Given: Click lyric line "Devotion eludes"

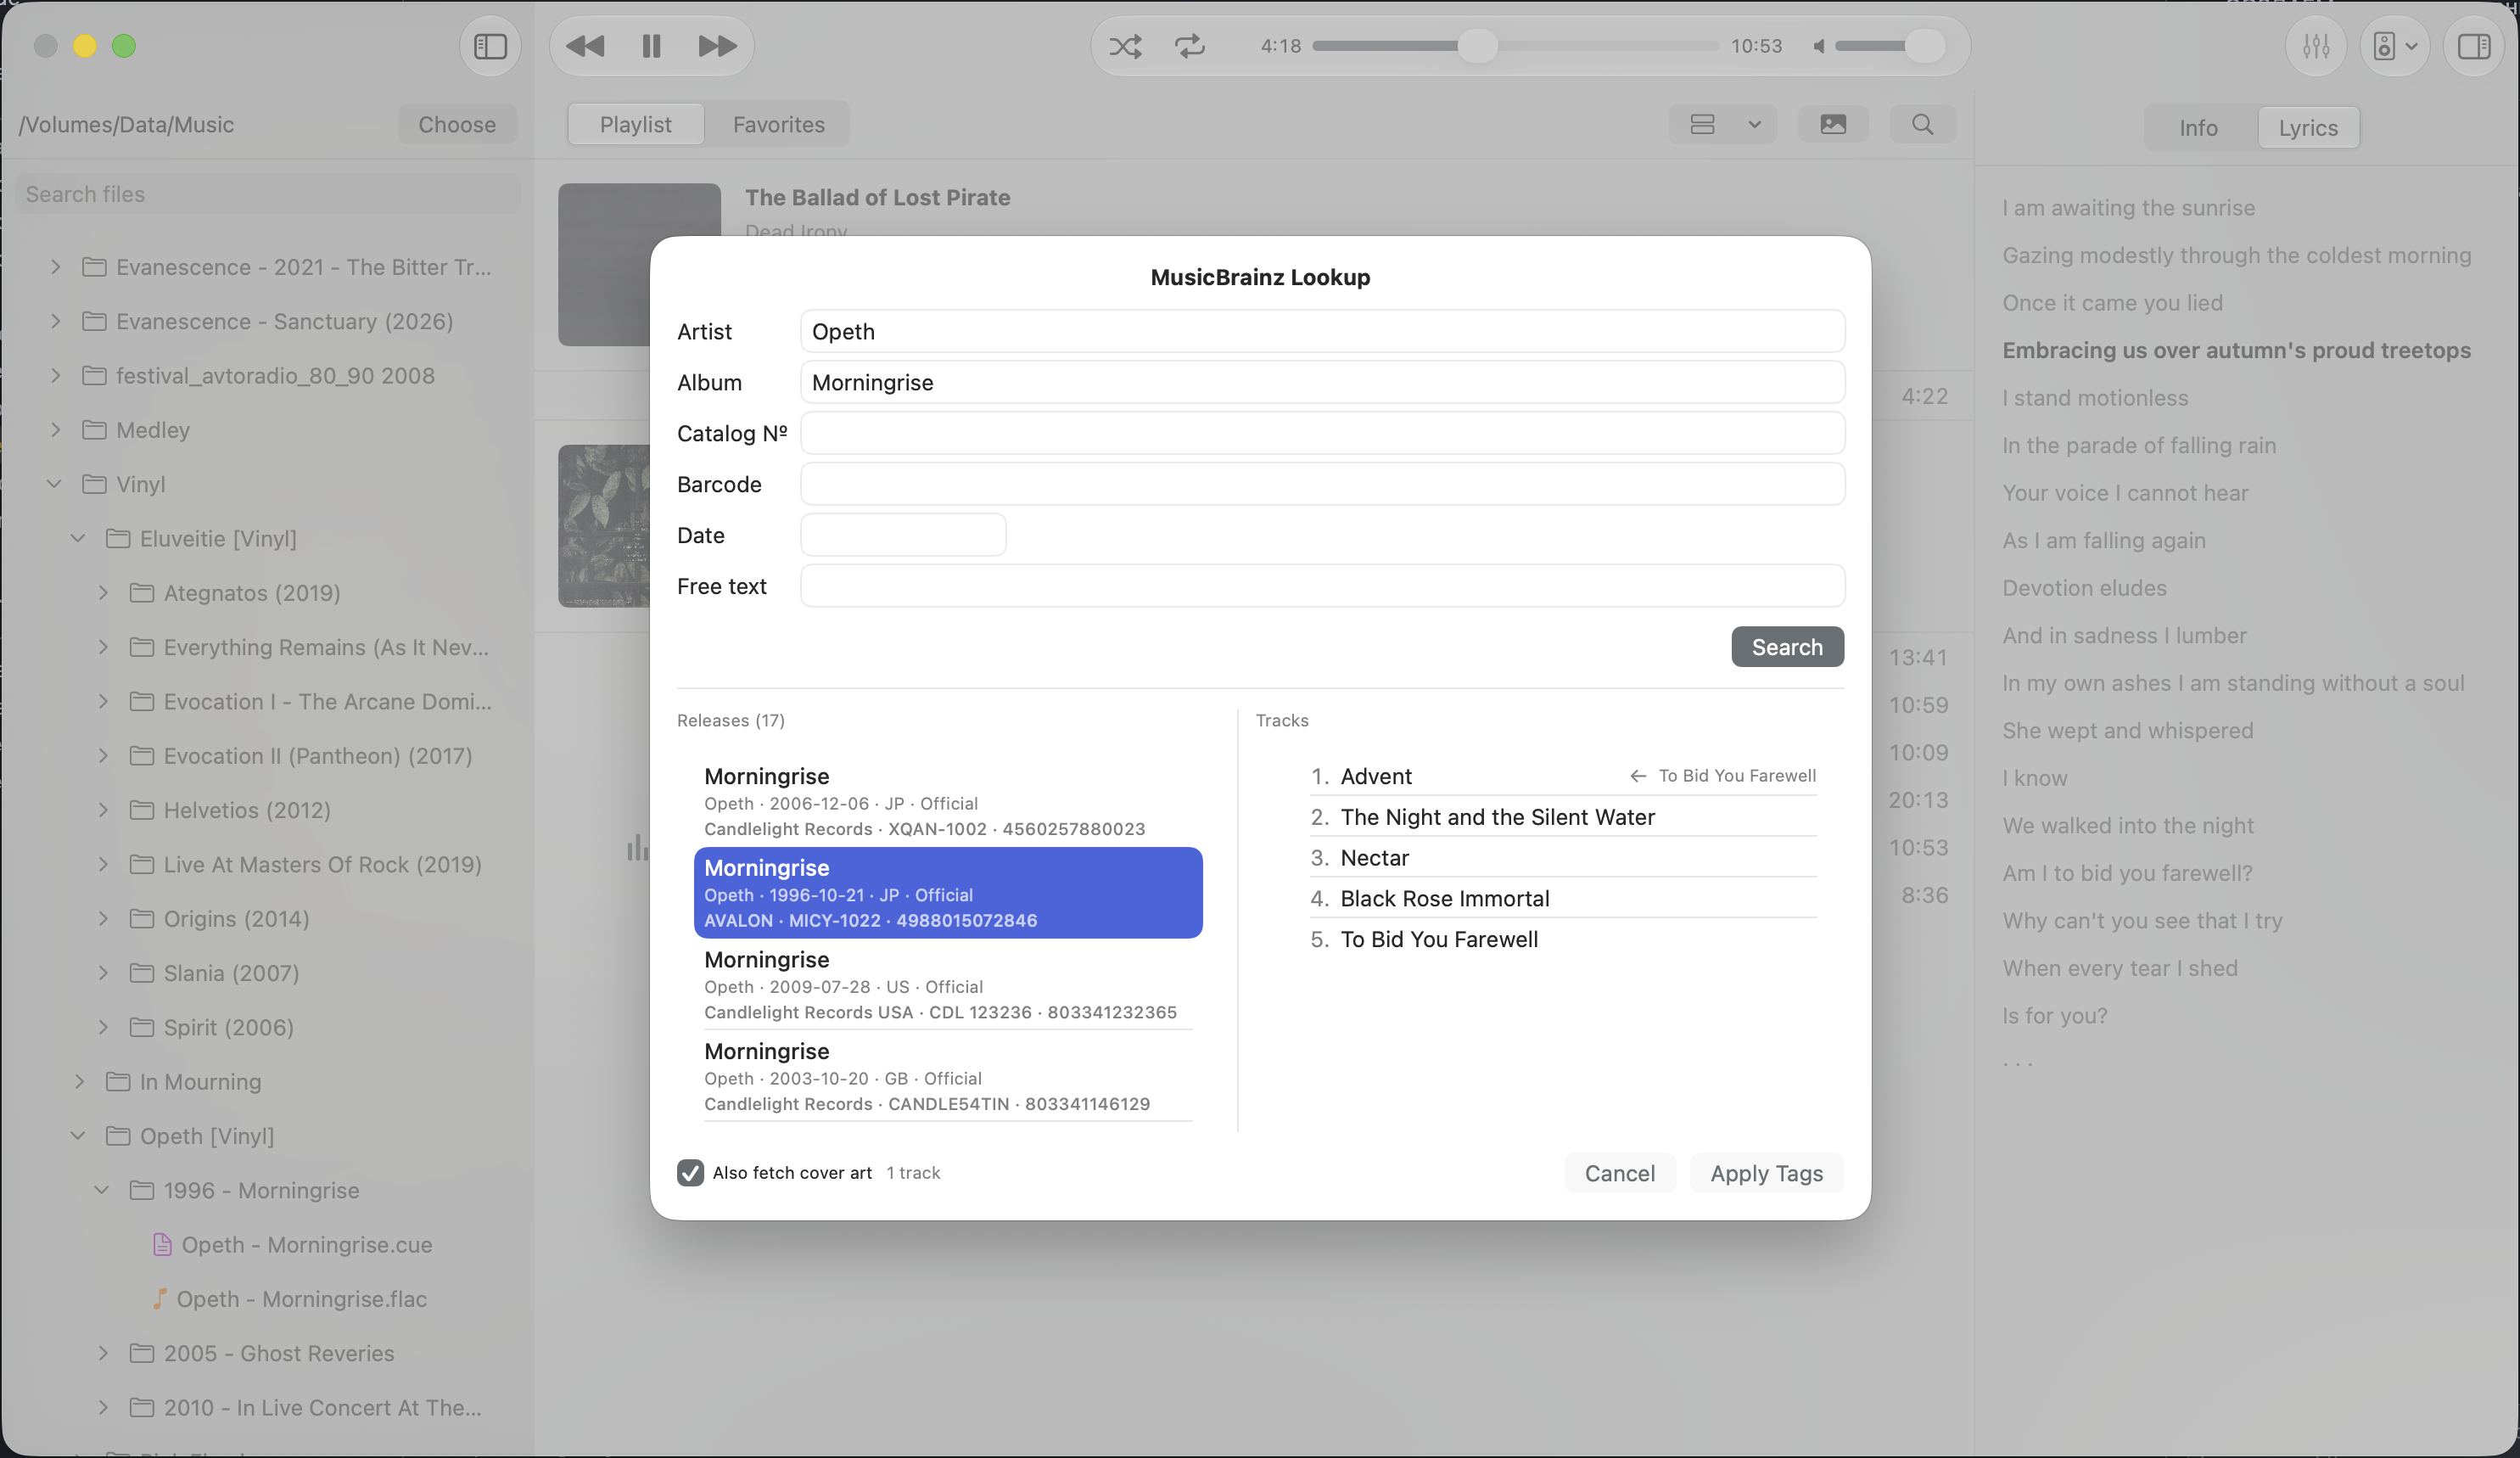Looking at the screenshot, I should pyautogui.click(x=2084, y=588).
